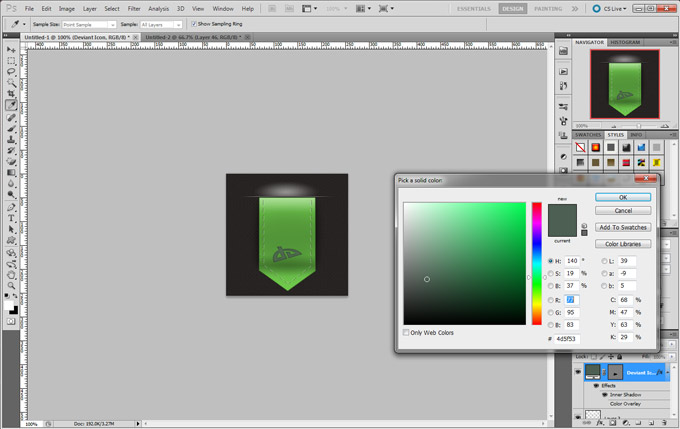Uncheck Show Sampling Ring option

(193, 24)
